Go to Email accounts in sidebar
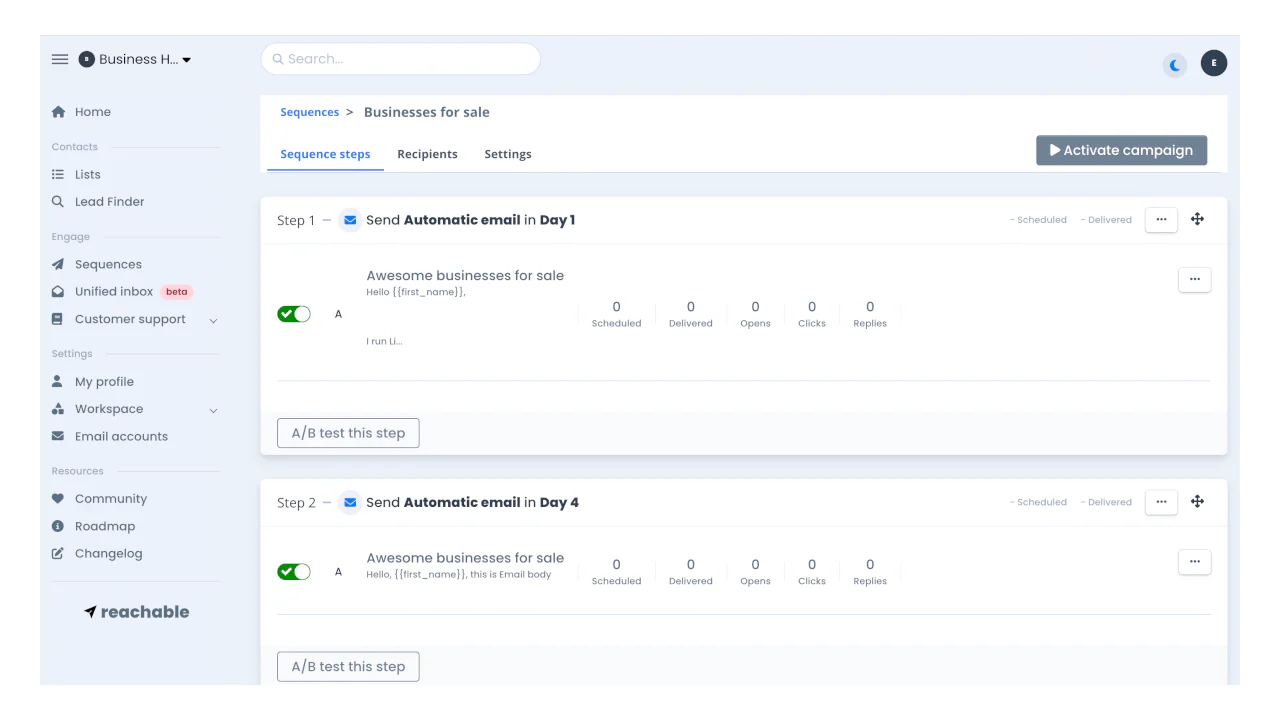Image resolution: width=1280 pixels, height=720 pixels. point(121,437)
